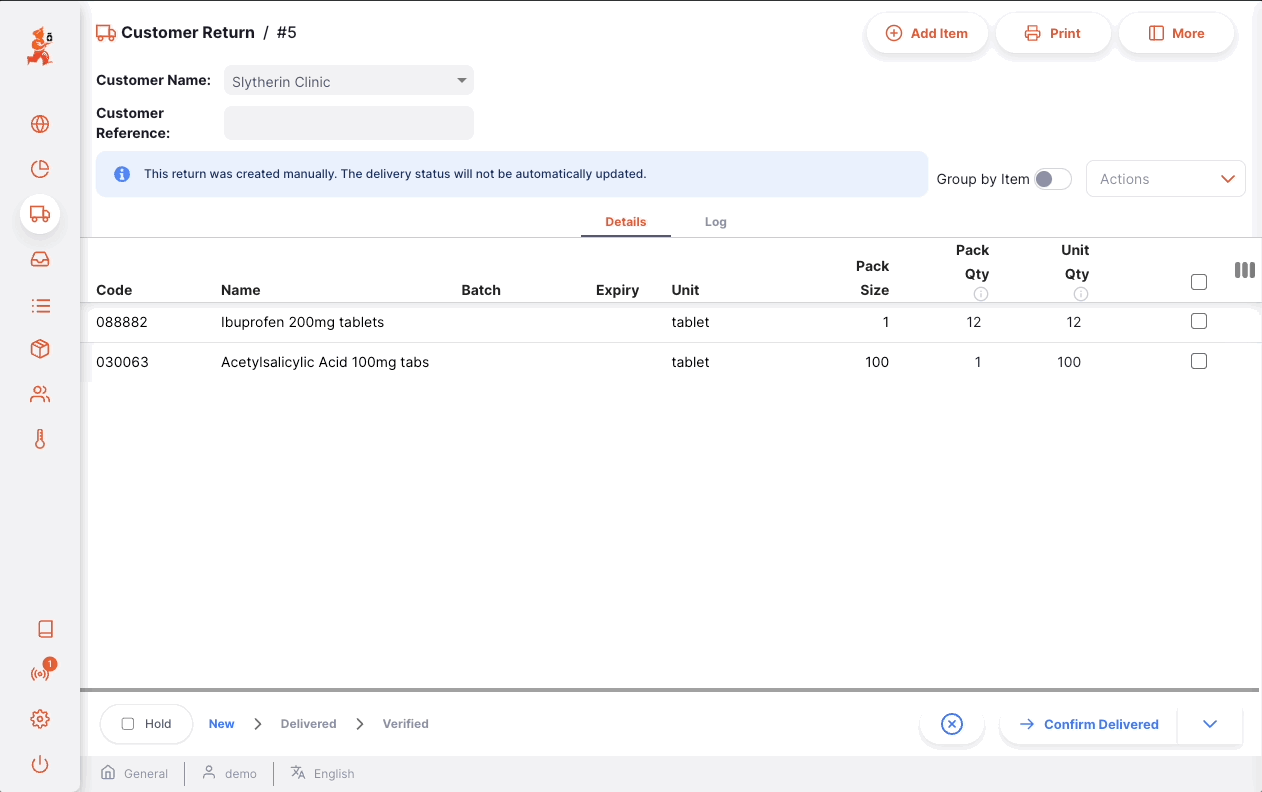This screenshot has height=792, width=1262.
Task: Click the English language label
Action: (x=334, y=774)
